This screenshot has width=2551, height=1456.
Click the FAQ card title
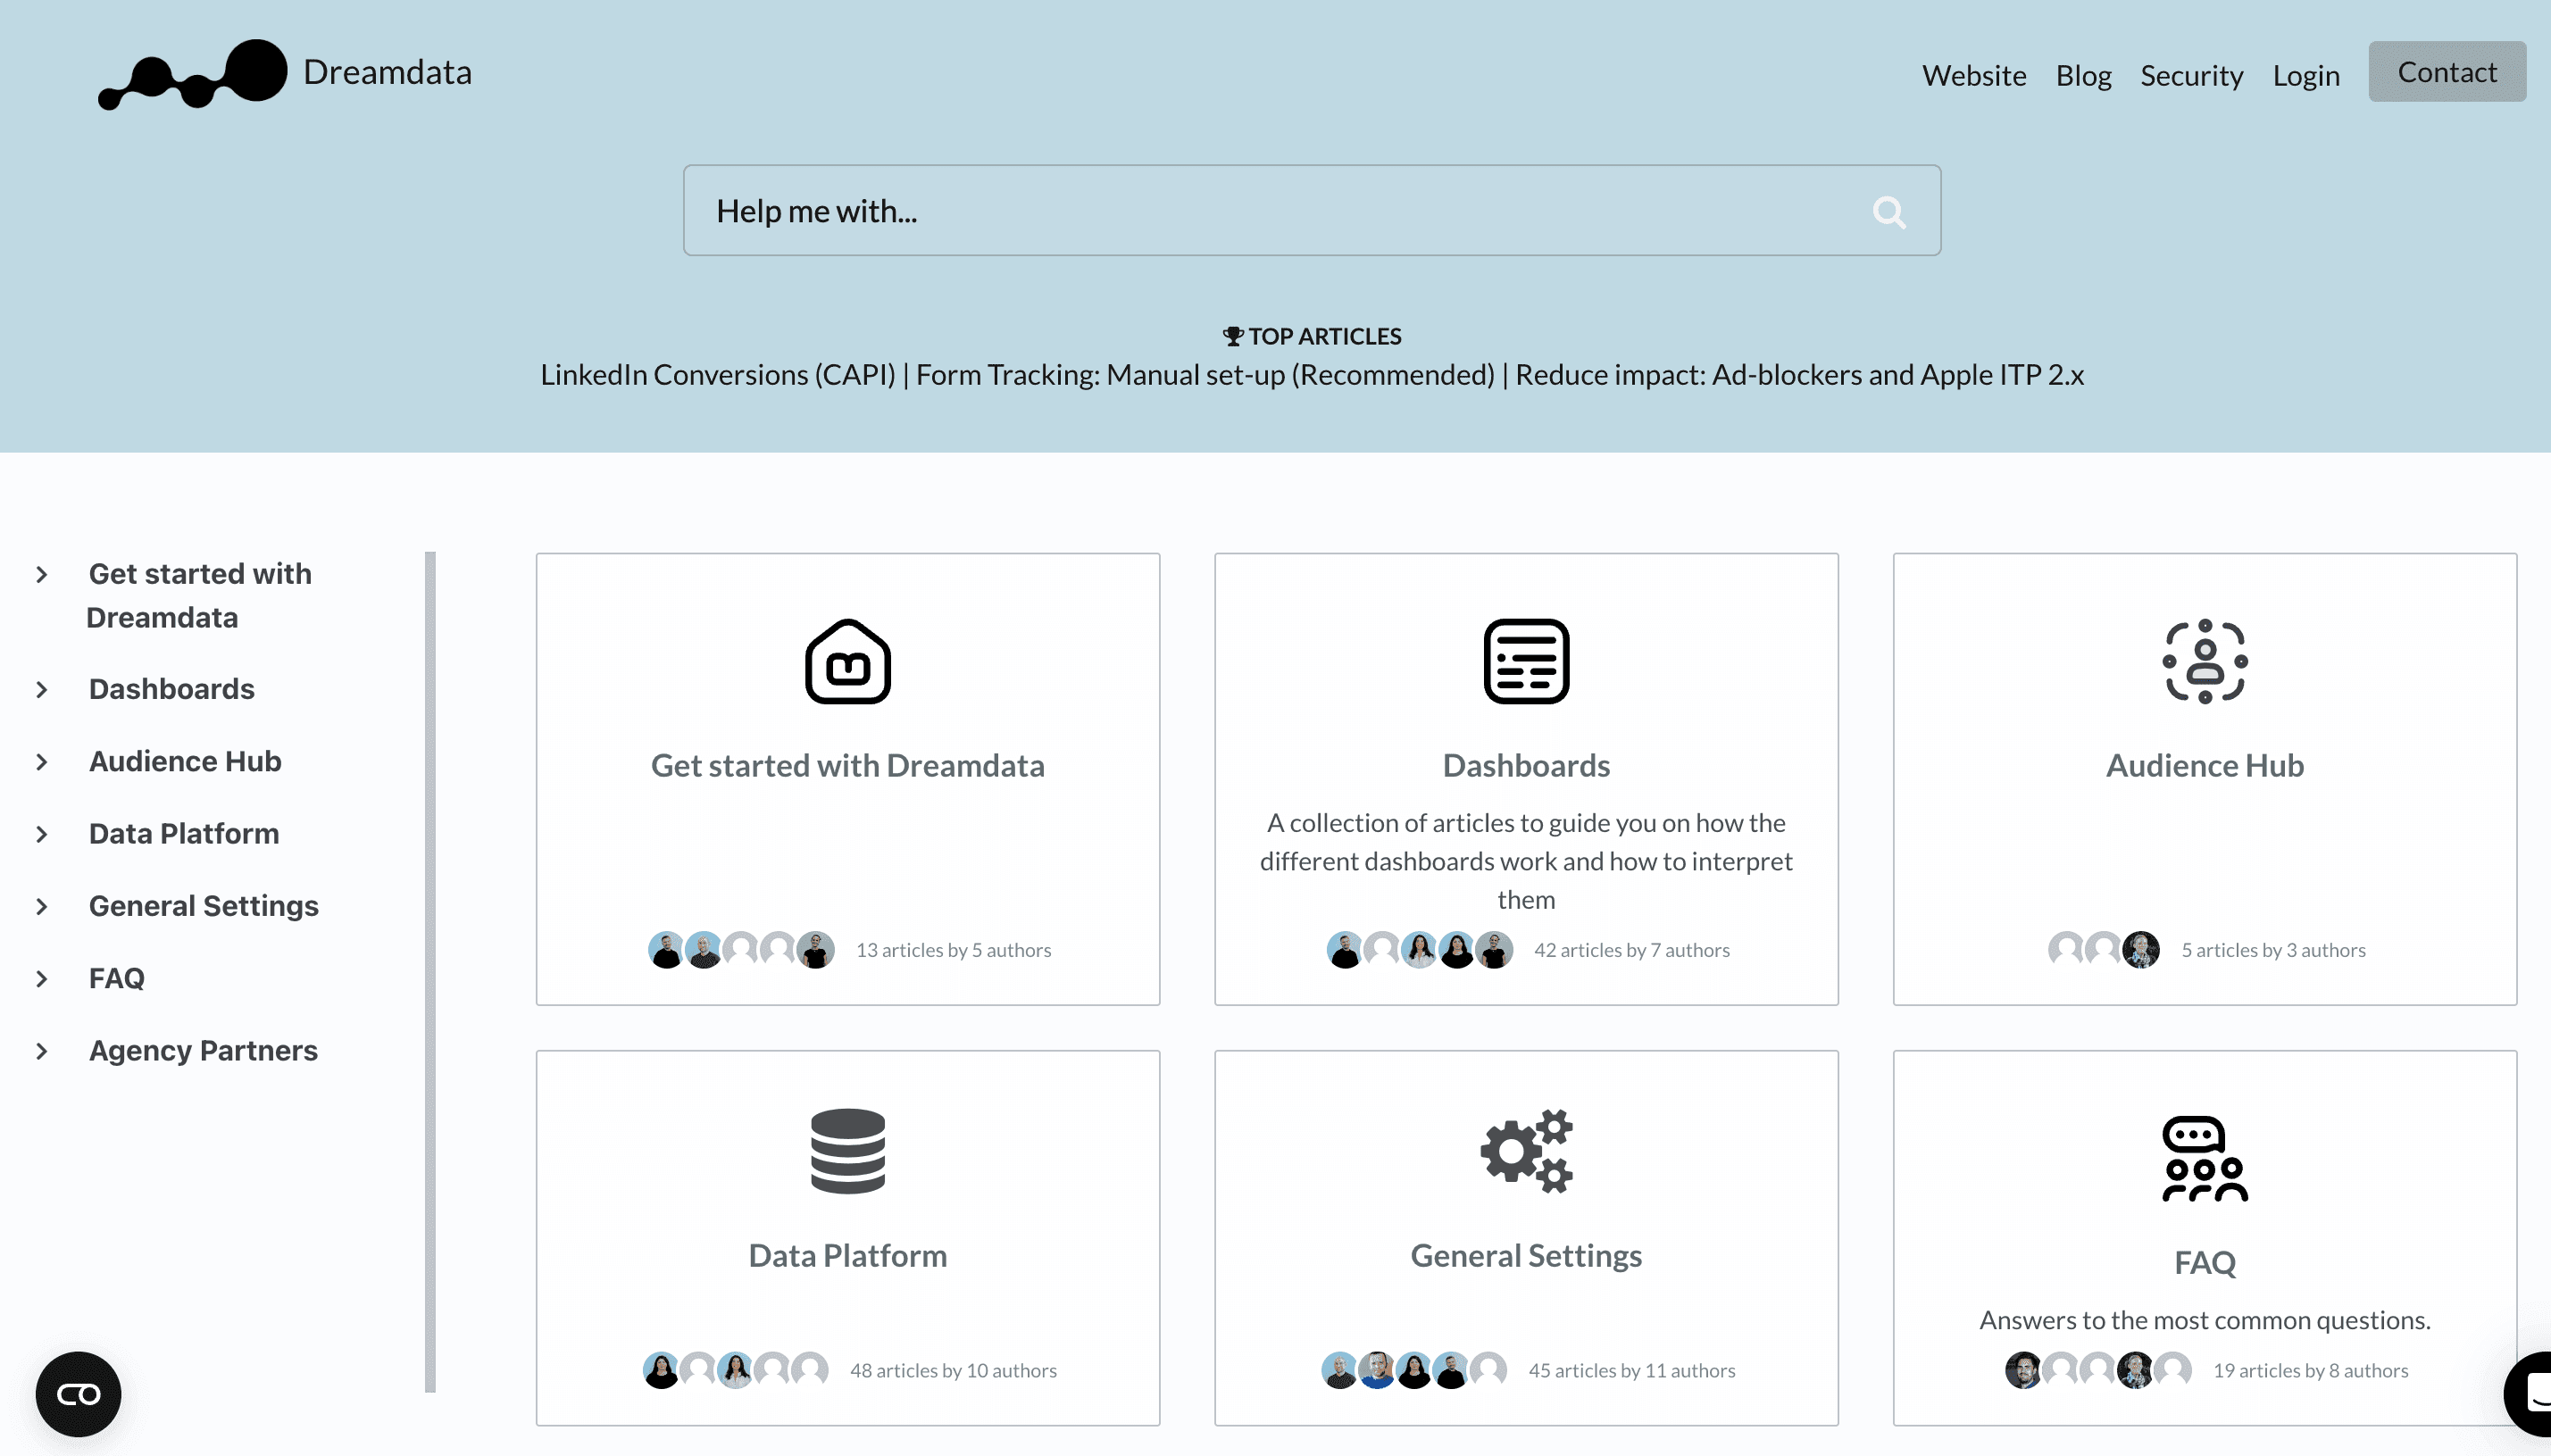(x=2204, y=1263)
